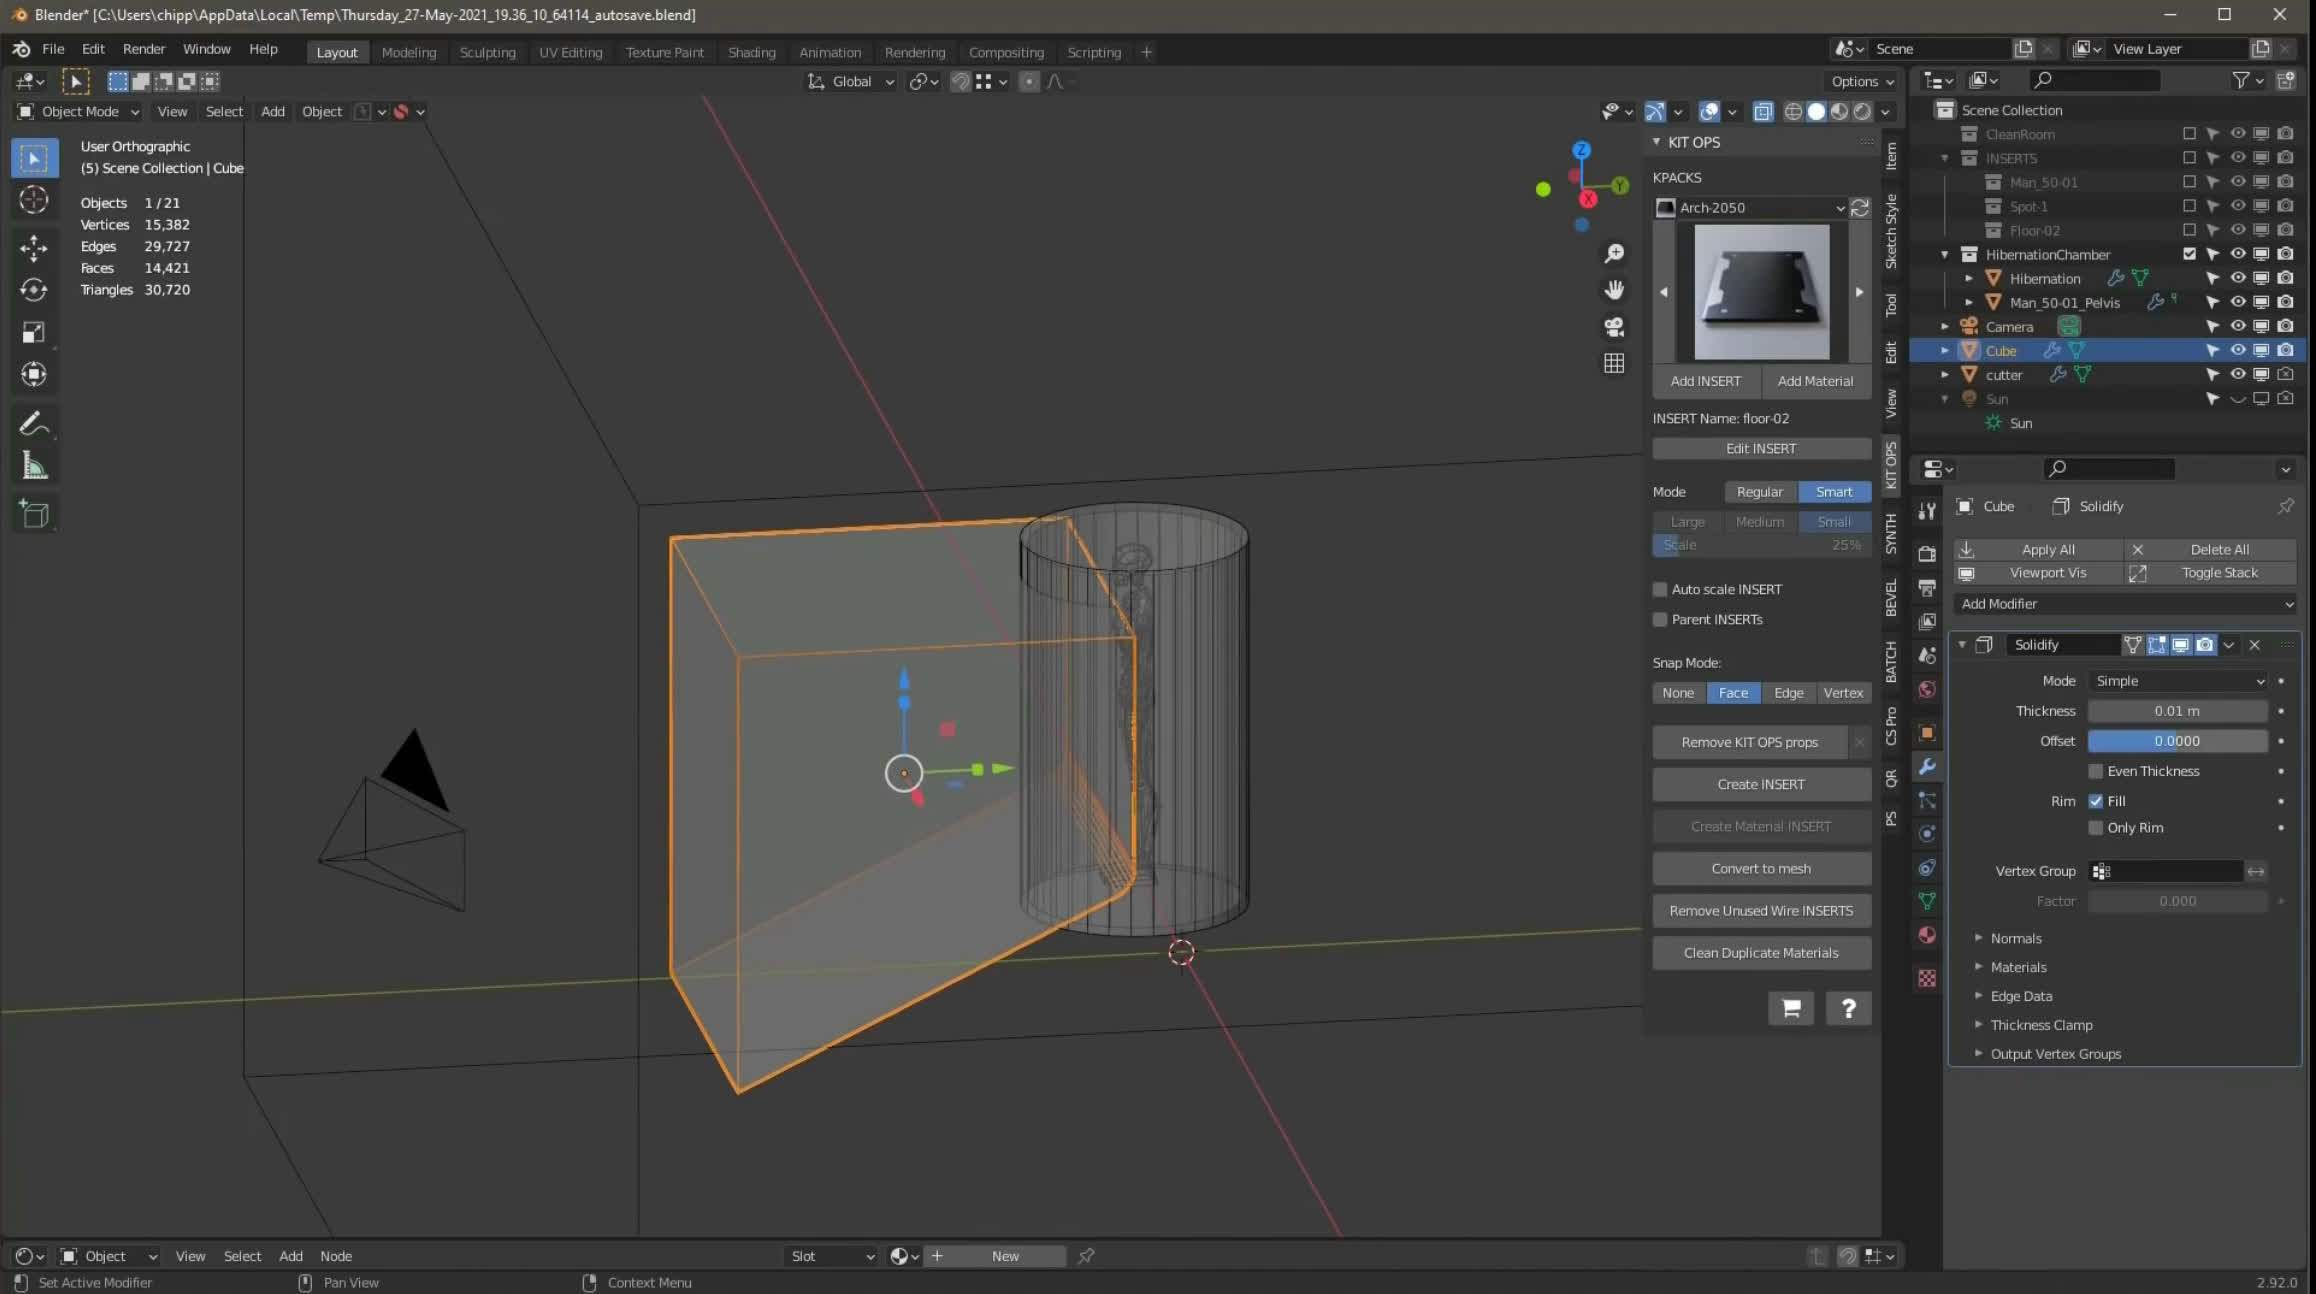Select the Rotate tool in toolbar

point(34,290)
